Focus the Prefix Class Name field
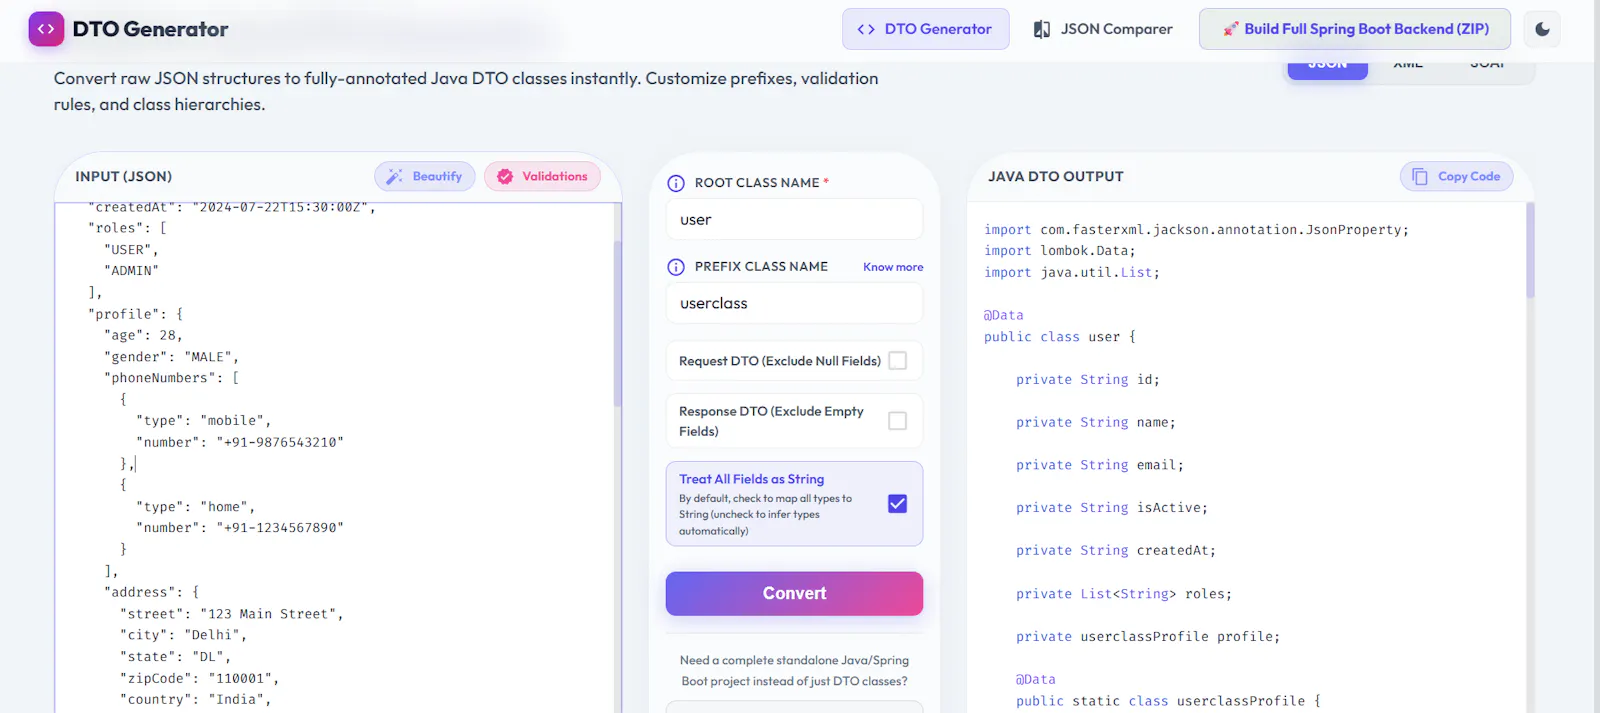Image resolution: width=1600 pixels, height=713 pixels. click(794, 303)
